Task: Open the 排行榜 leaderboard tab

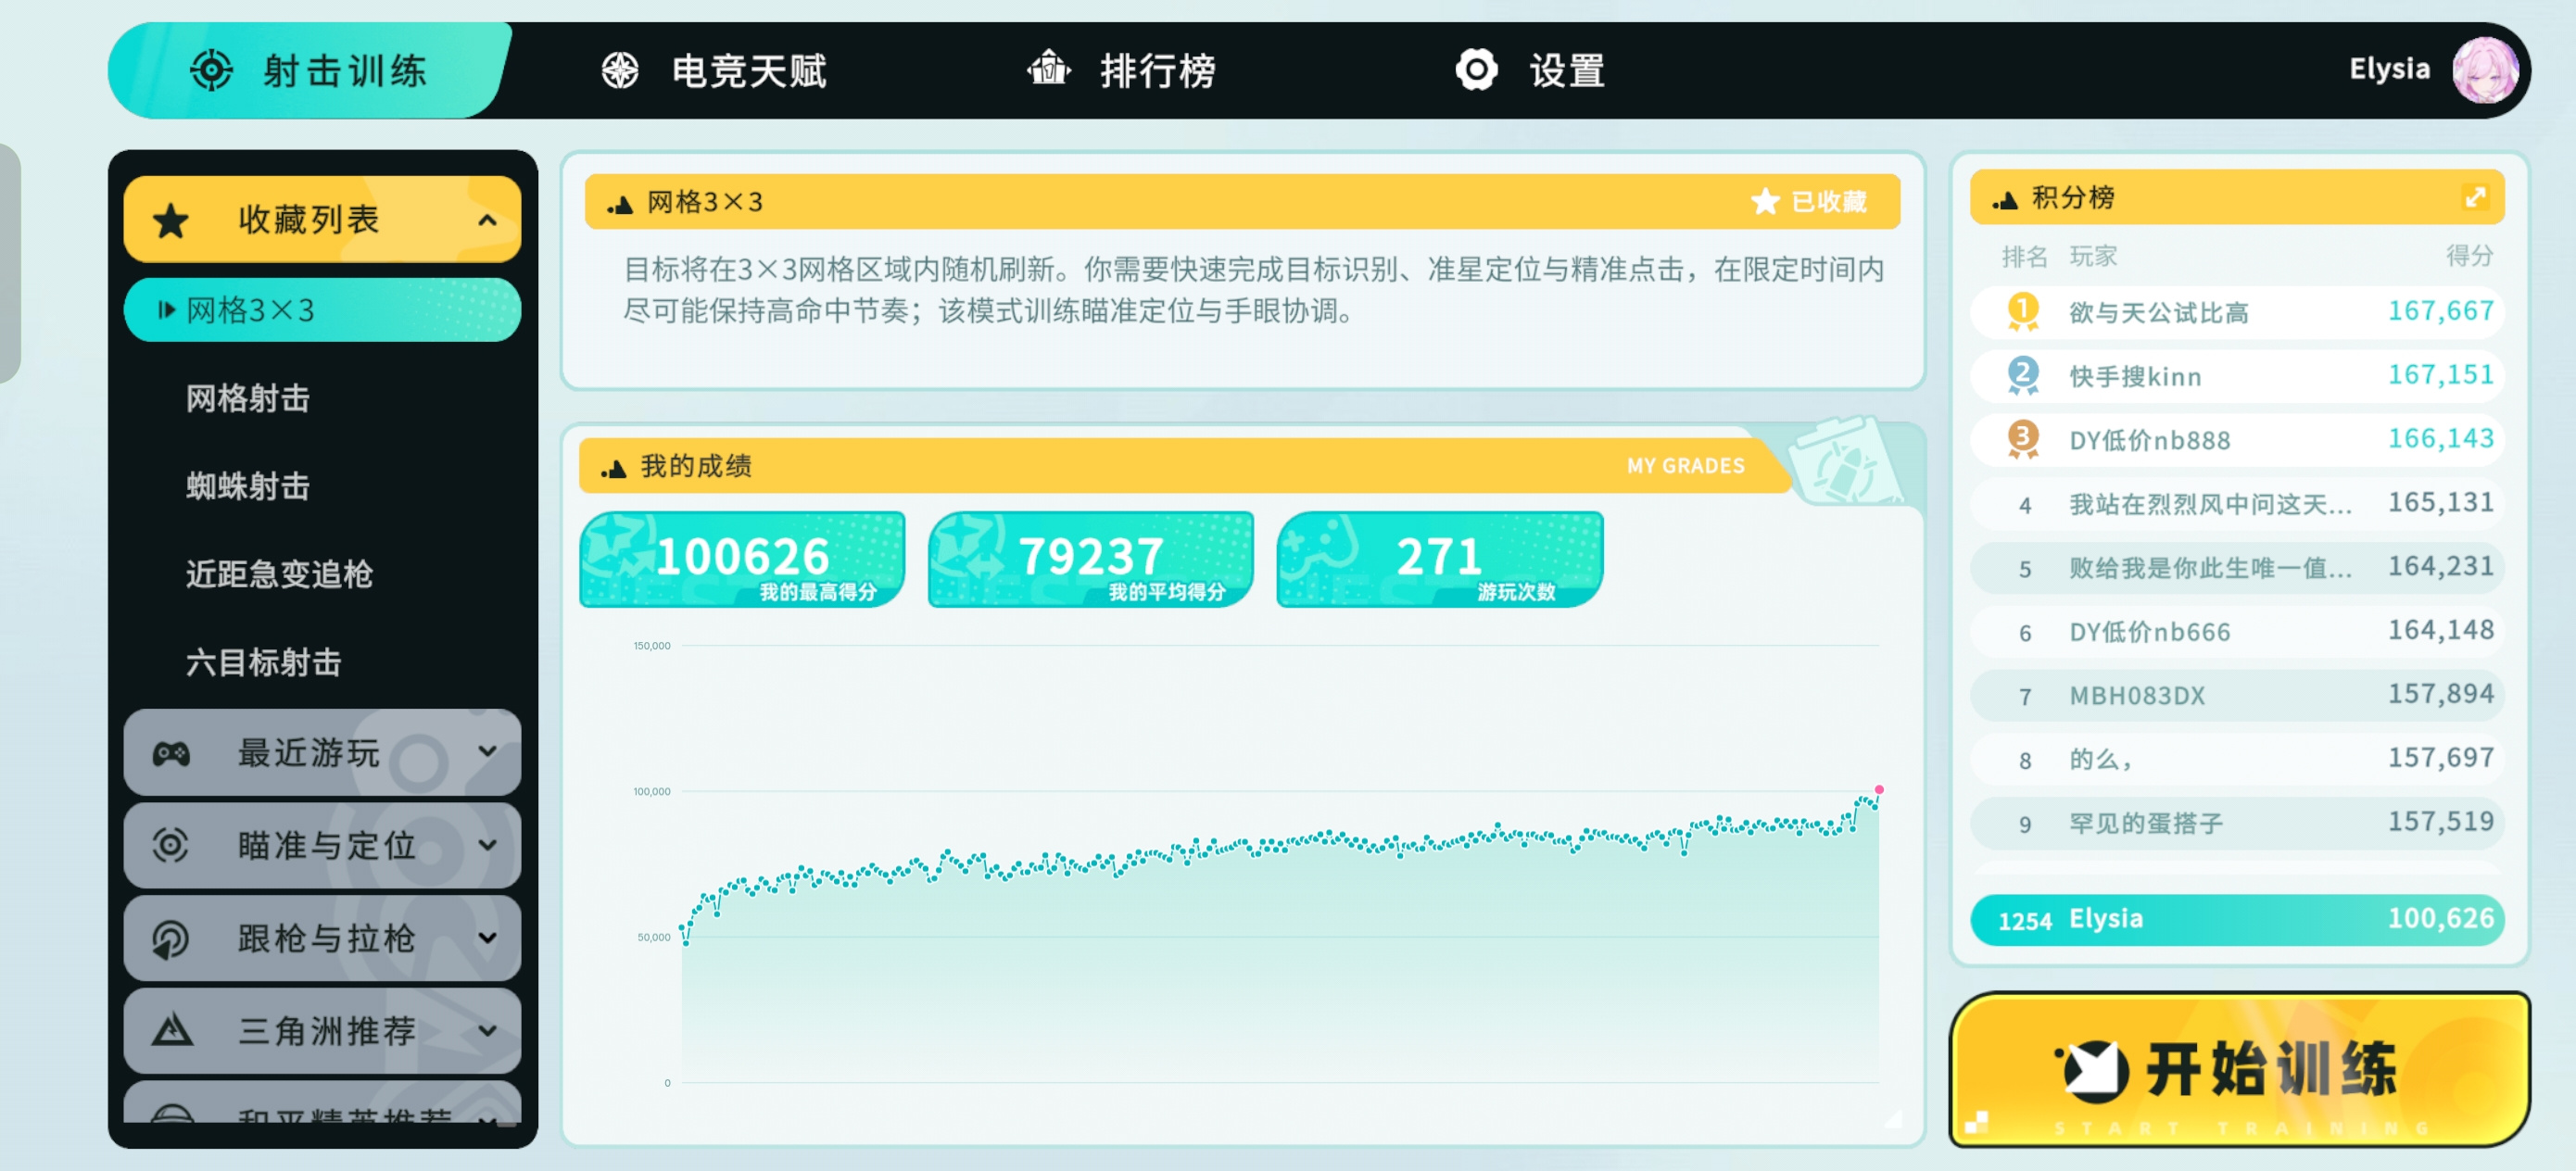Action: (x=1122, y=71)
